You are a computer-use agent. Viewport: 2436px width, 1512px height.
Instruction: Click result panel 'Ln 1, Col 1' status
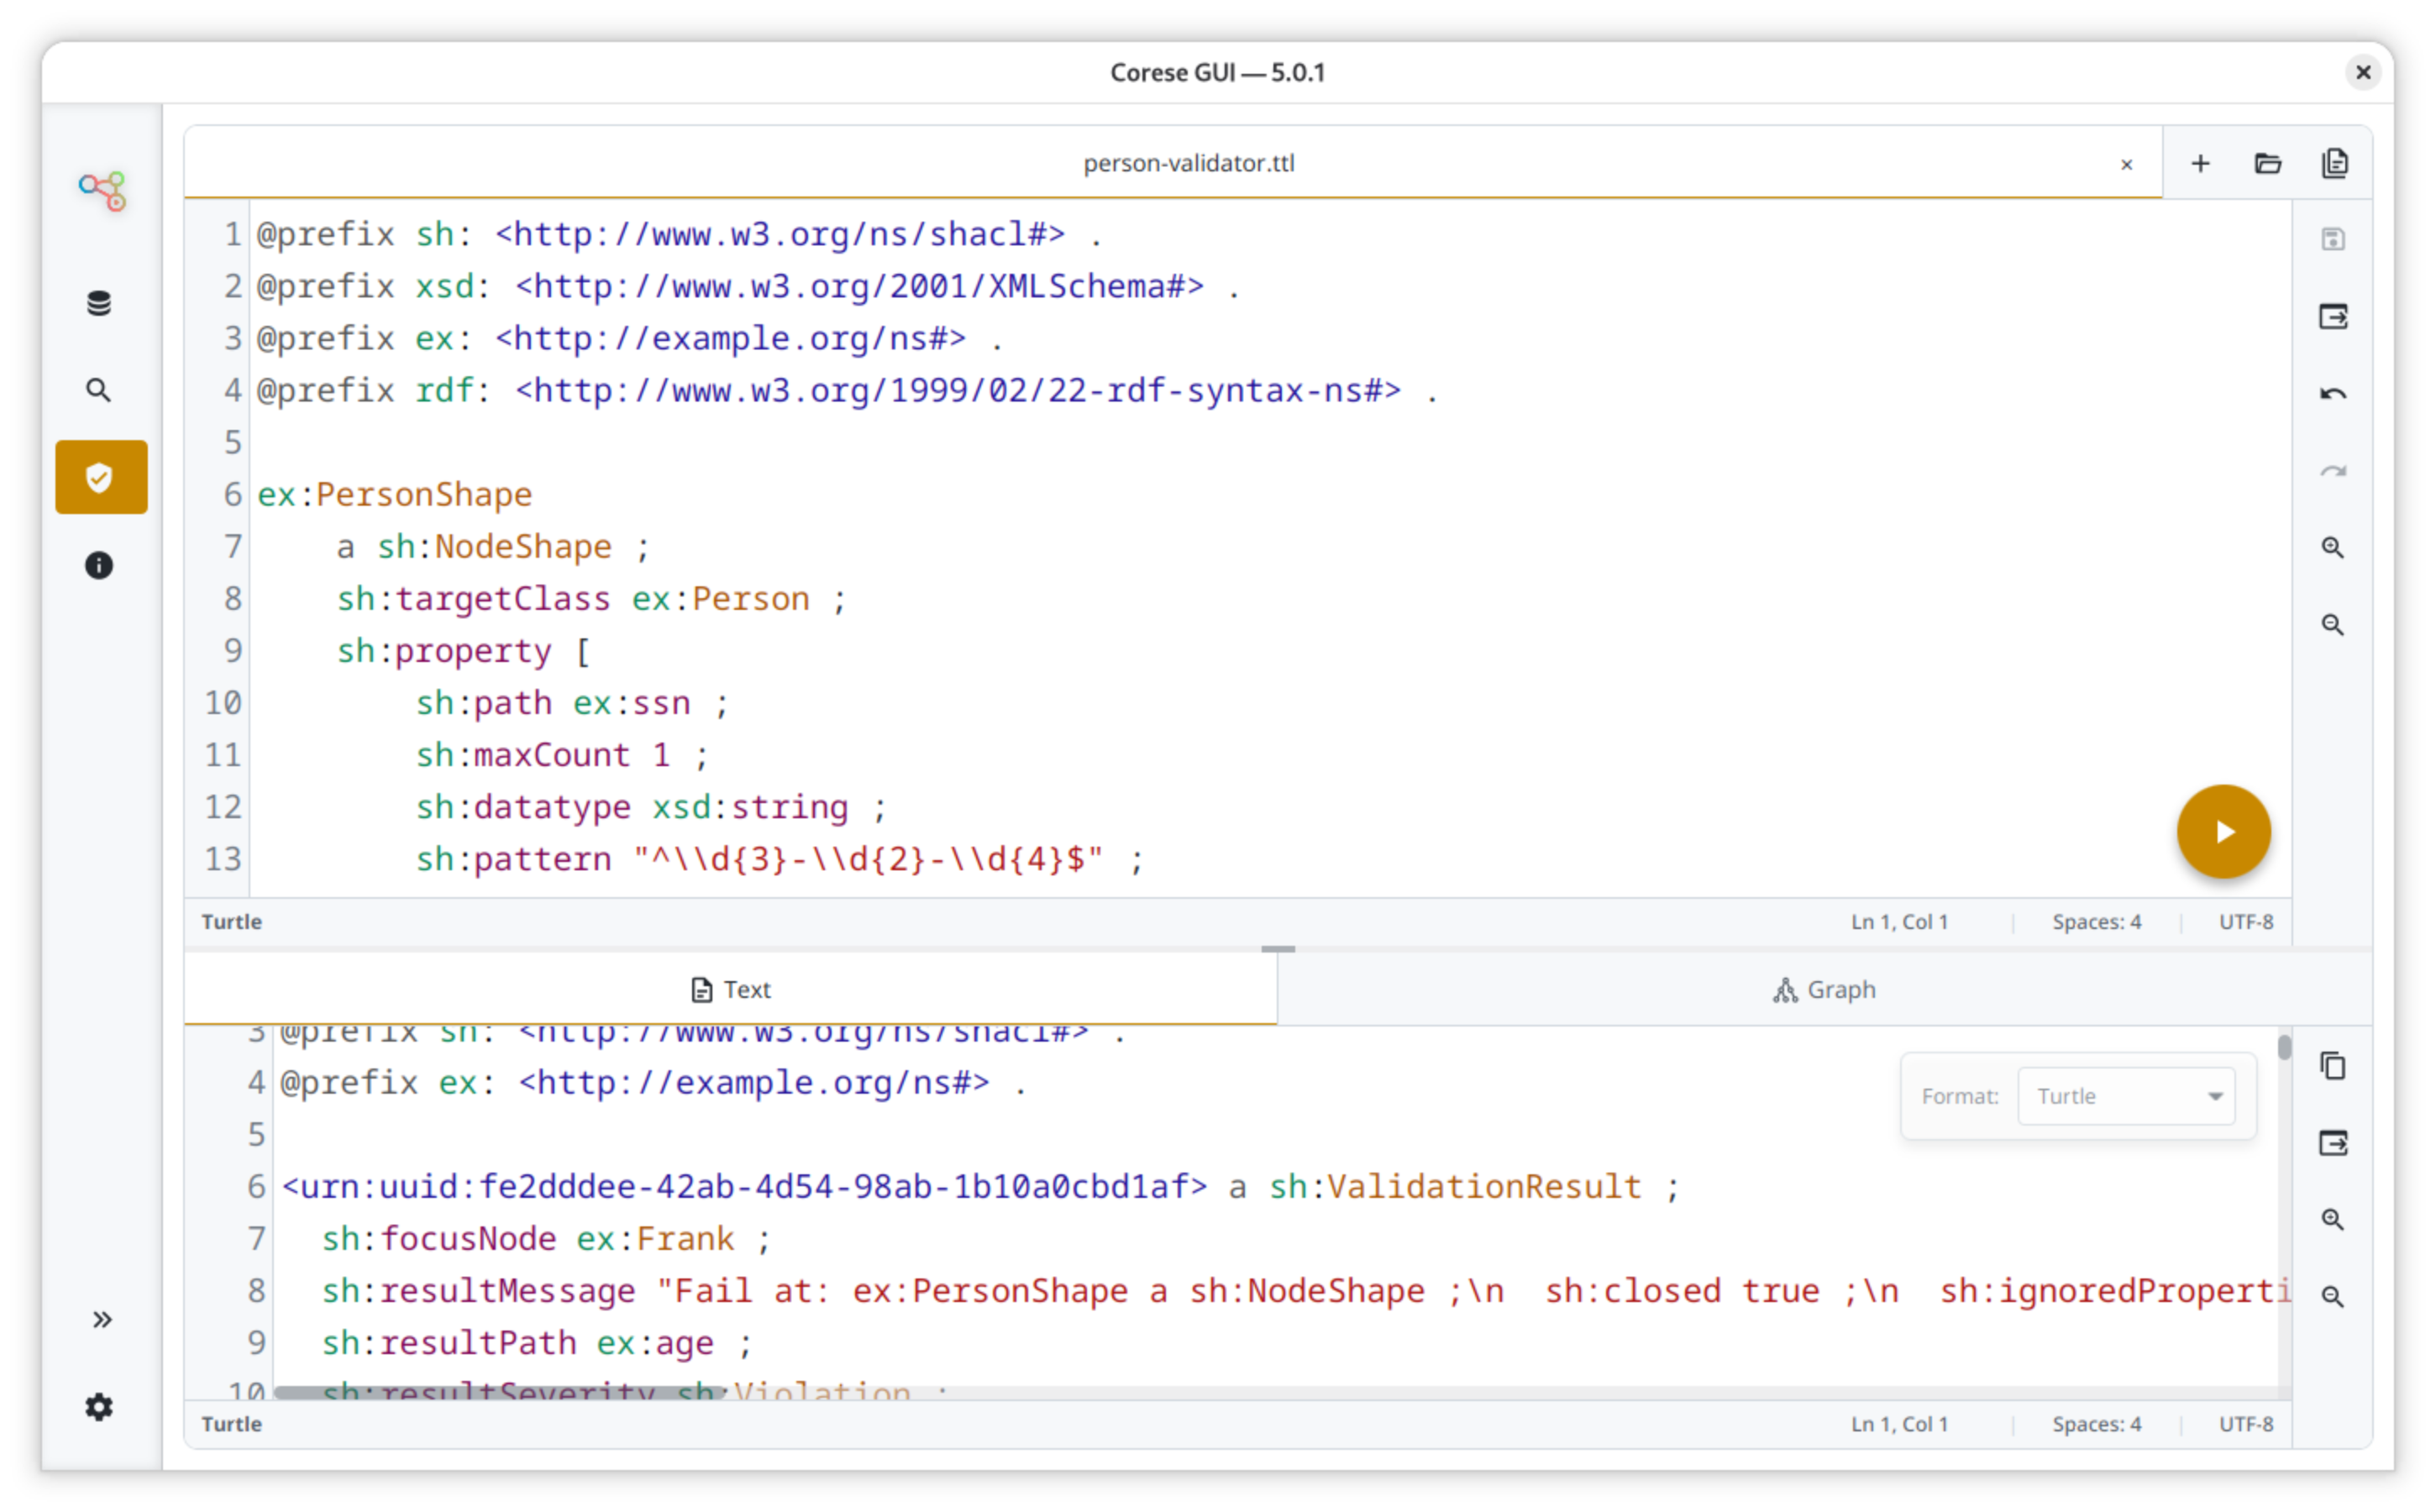(1899, 1423)
